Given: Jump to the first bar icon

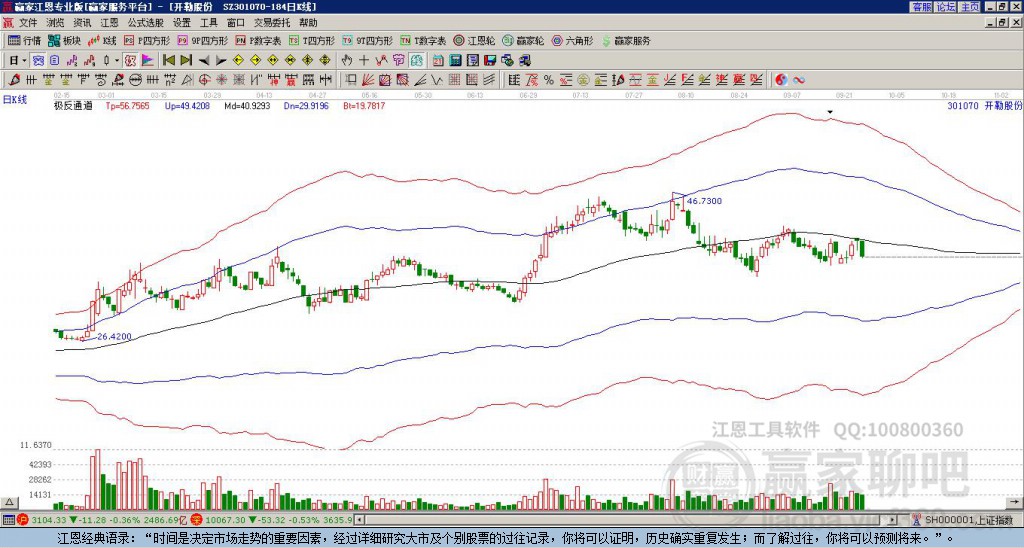Looking at the screenshot, I should point(169,60).
